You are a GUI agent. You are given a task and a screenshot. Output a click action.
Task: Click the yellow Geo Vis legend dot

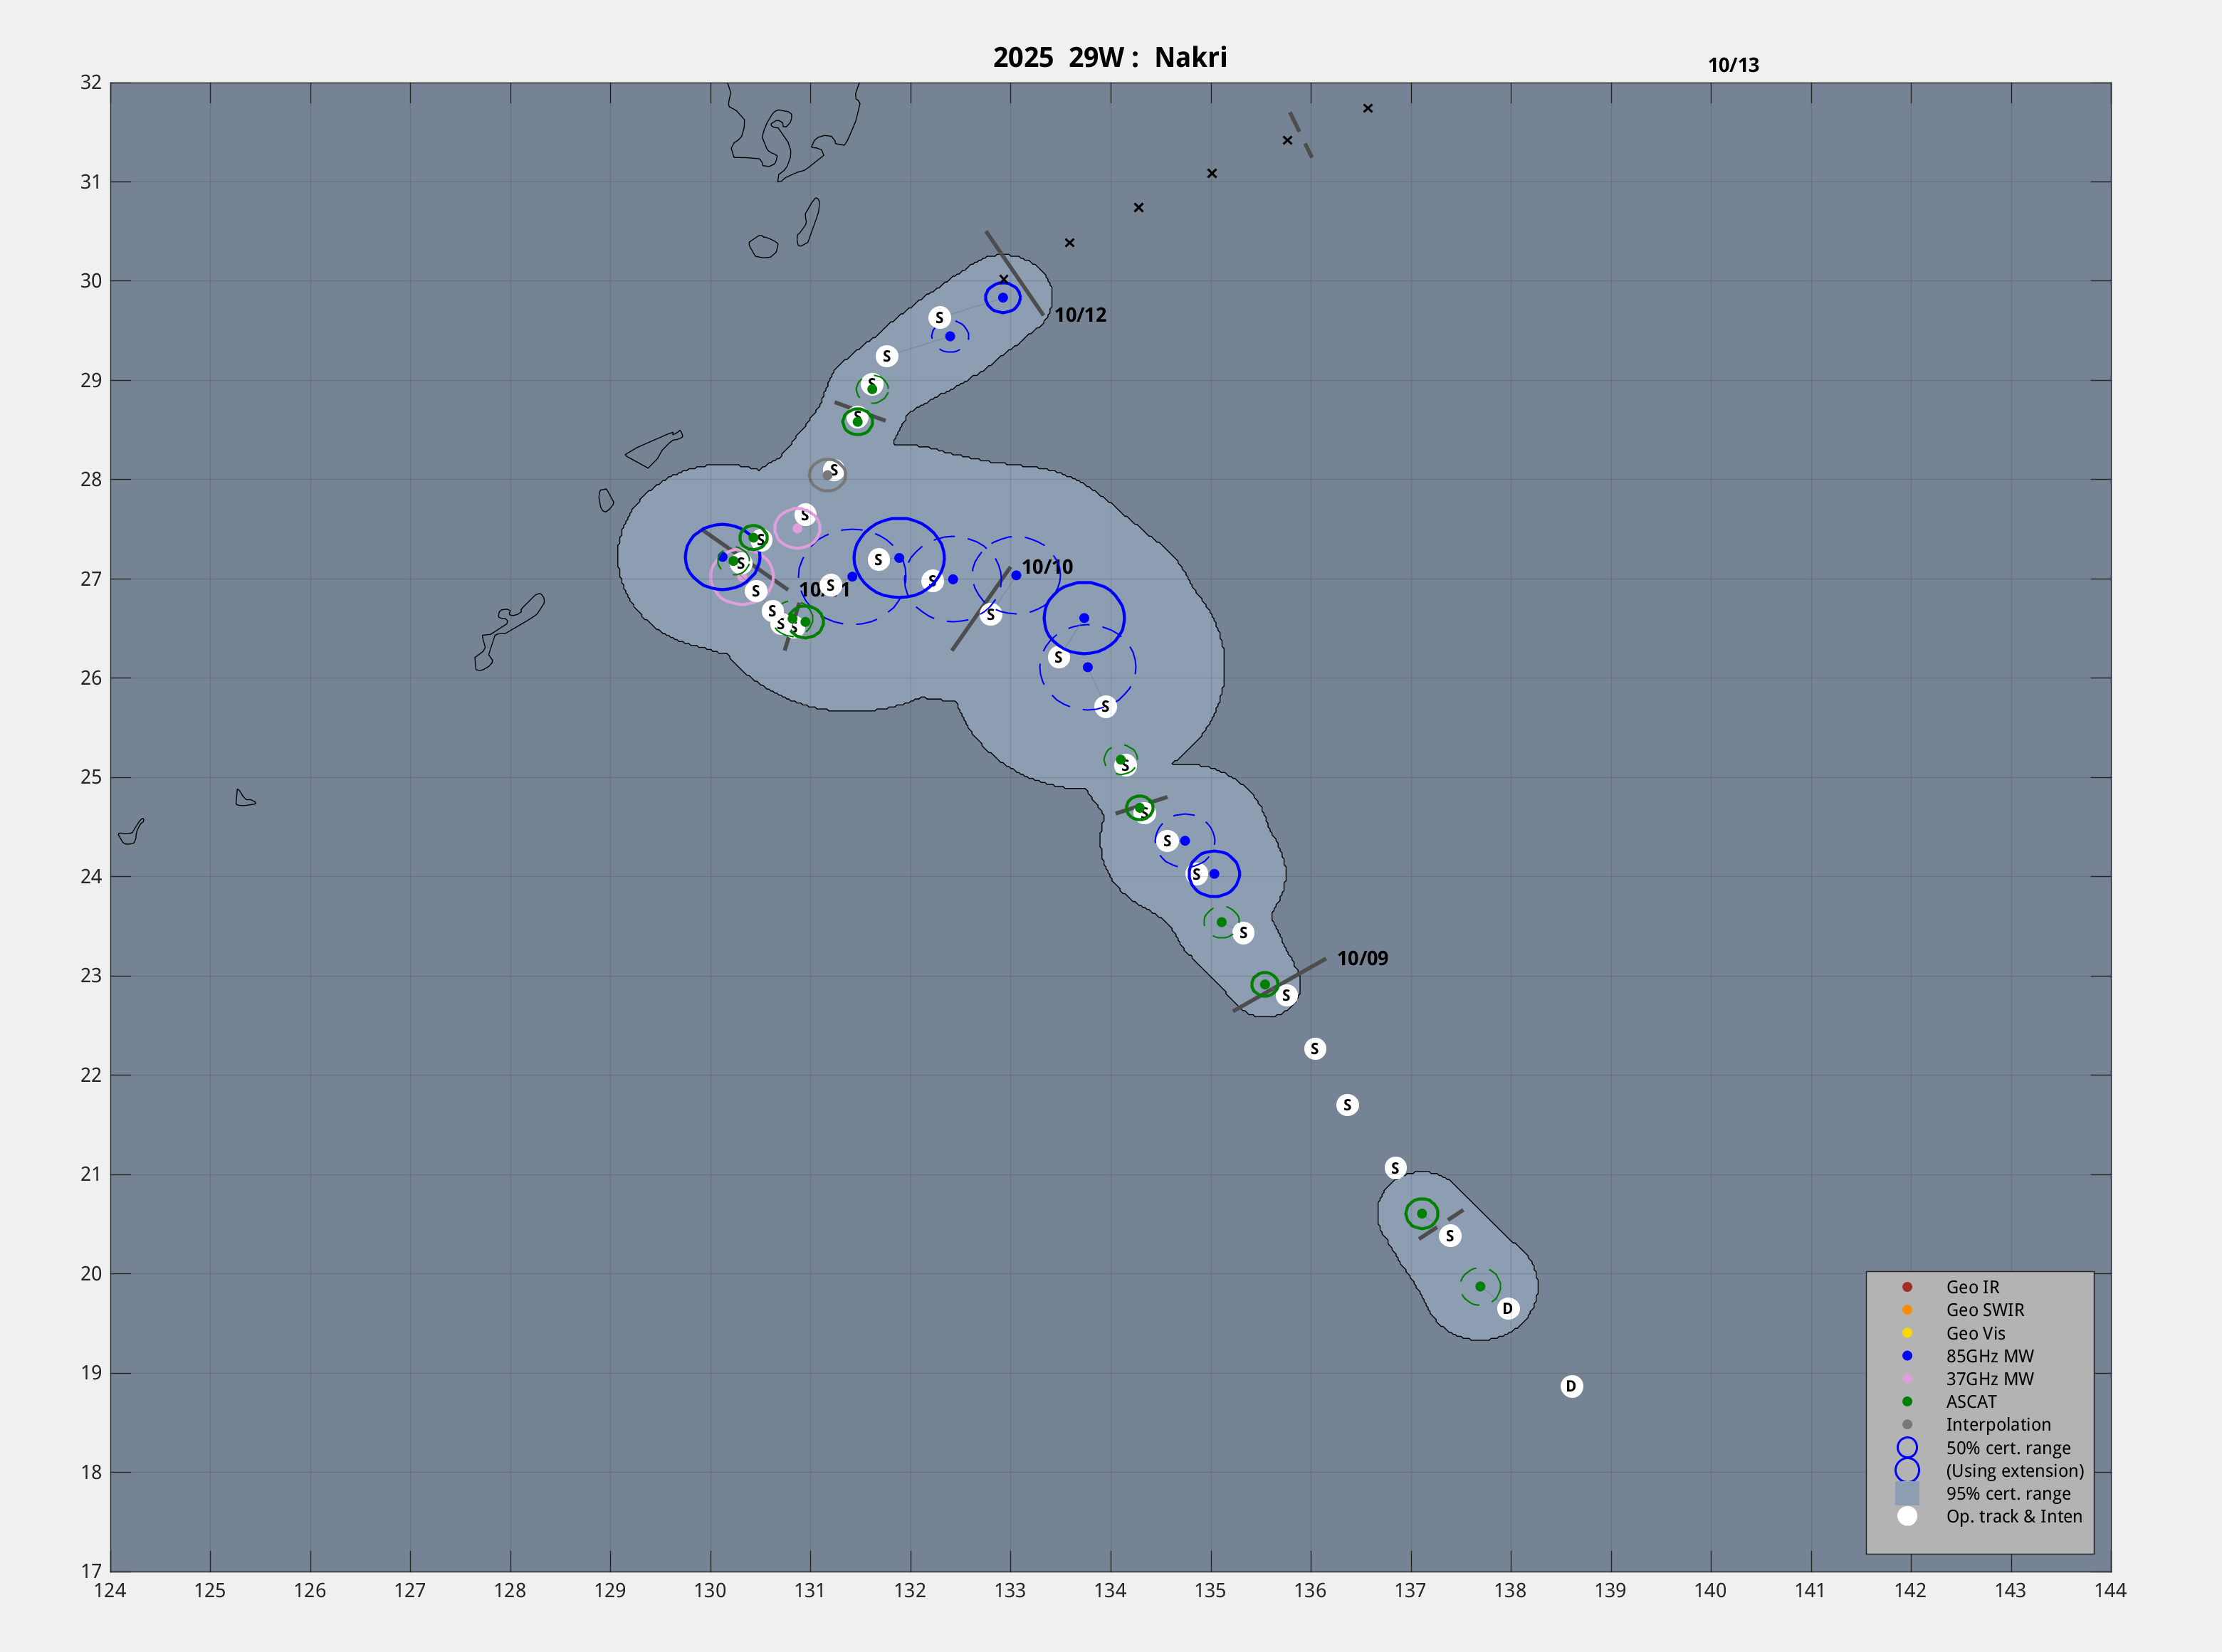pos(1907,1333)
